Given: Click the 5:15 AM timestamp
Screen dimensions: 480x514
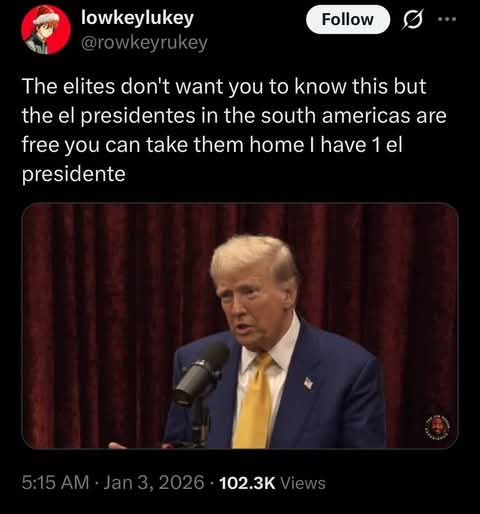Looking at the screenshot, I should (x=56, y=483).
